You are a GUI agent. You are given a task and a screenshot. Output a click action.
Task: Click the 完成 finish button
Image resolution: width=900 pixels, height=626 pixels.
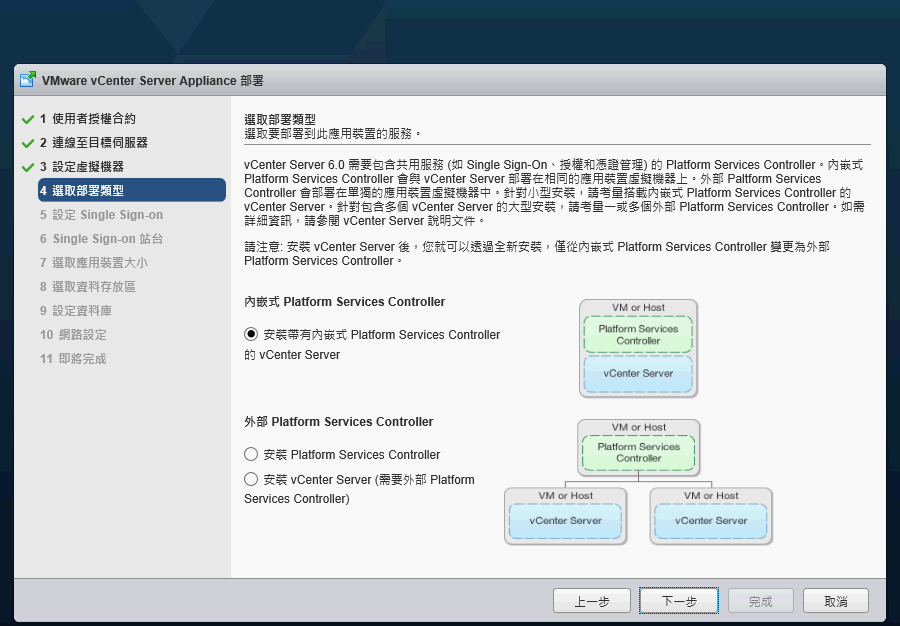click(x=761, y=601)
